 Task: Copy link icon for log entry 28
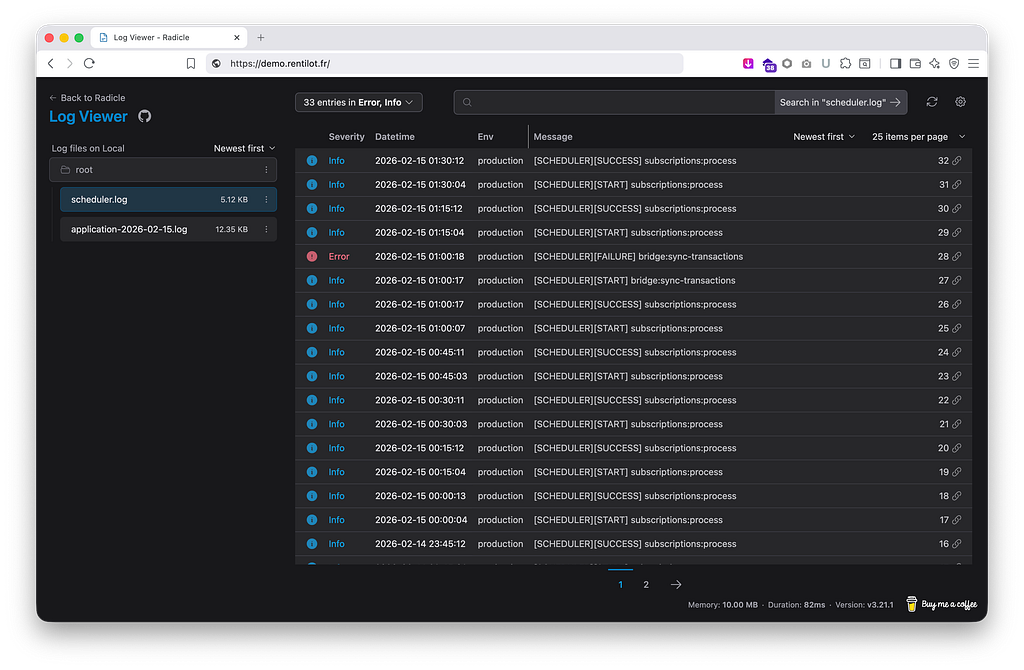(x=957, y=257)
